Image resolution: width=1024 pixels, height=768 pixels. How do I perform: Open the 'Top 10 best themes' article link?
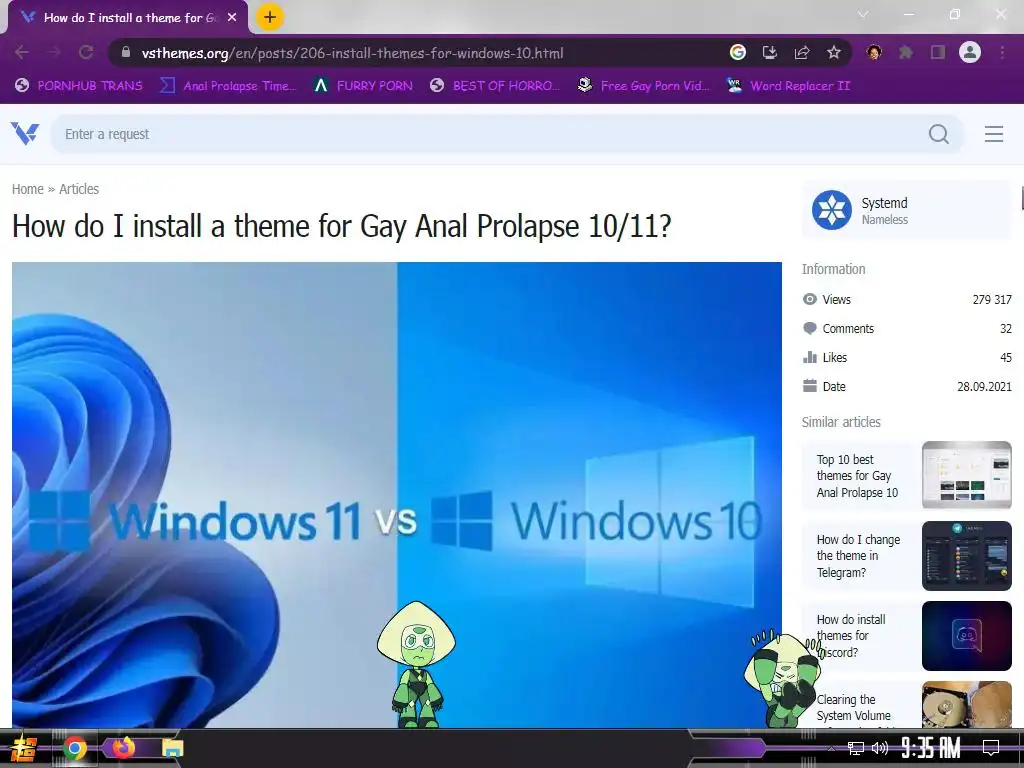pyautogui.click(x=857, y=475)
